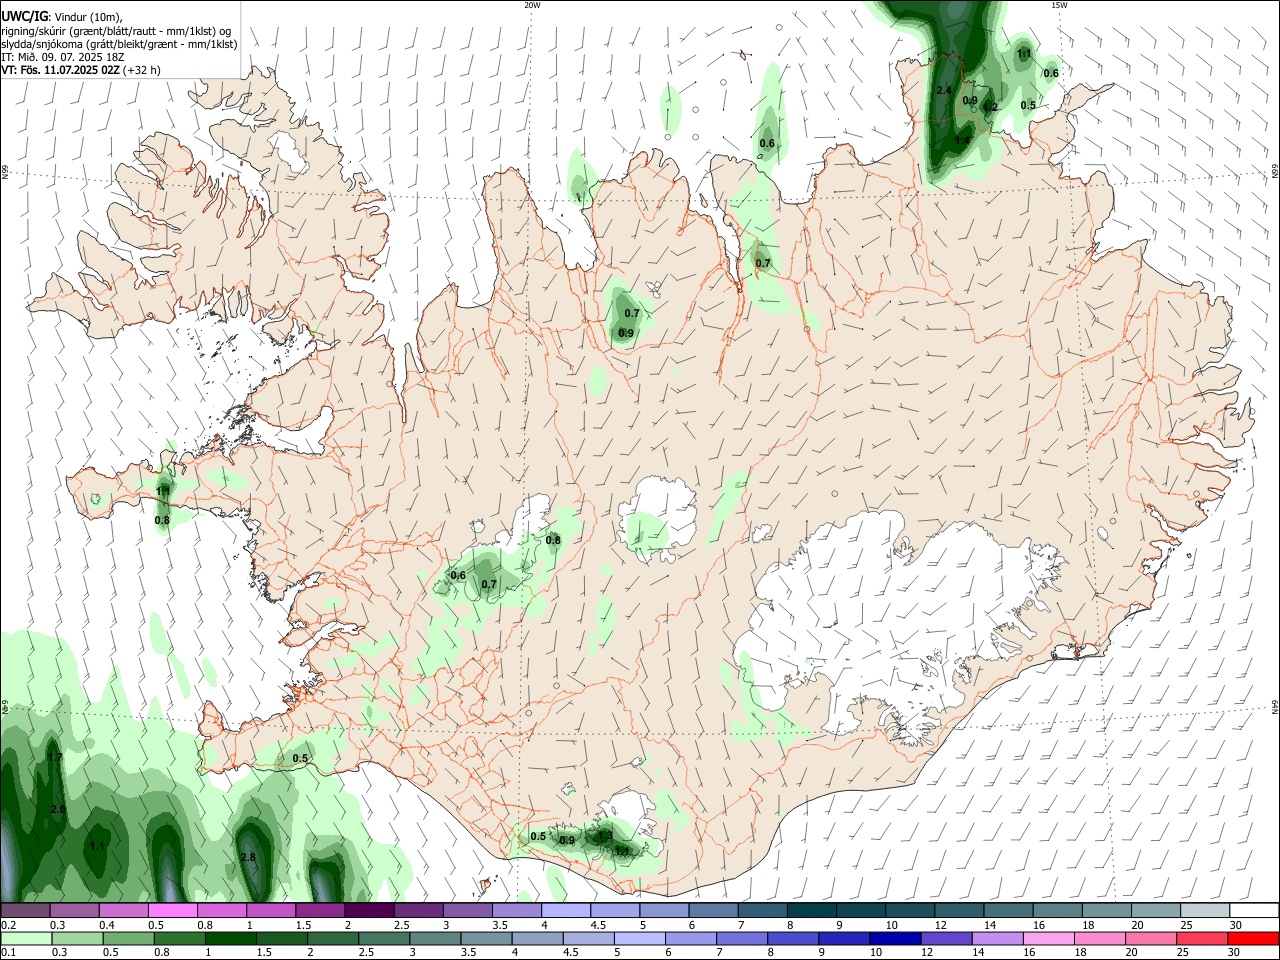Click the red-pink 25 swatch in lower legend
Screen dimensions: 1280x960
pyautogui.click(x=1201, y=938)
